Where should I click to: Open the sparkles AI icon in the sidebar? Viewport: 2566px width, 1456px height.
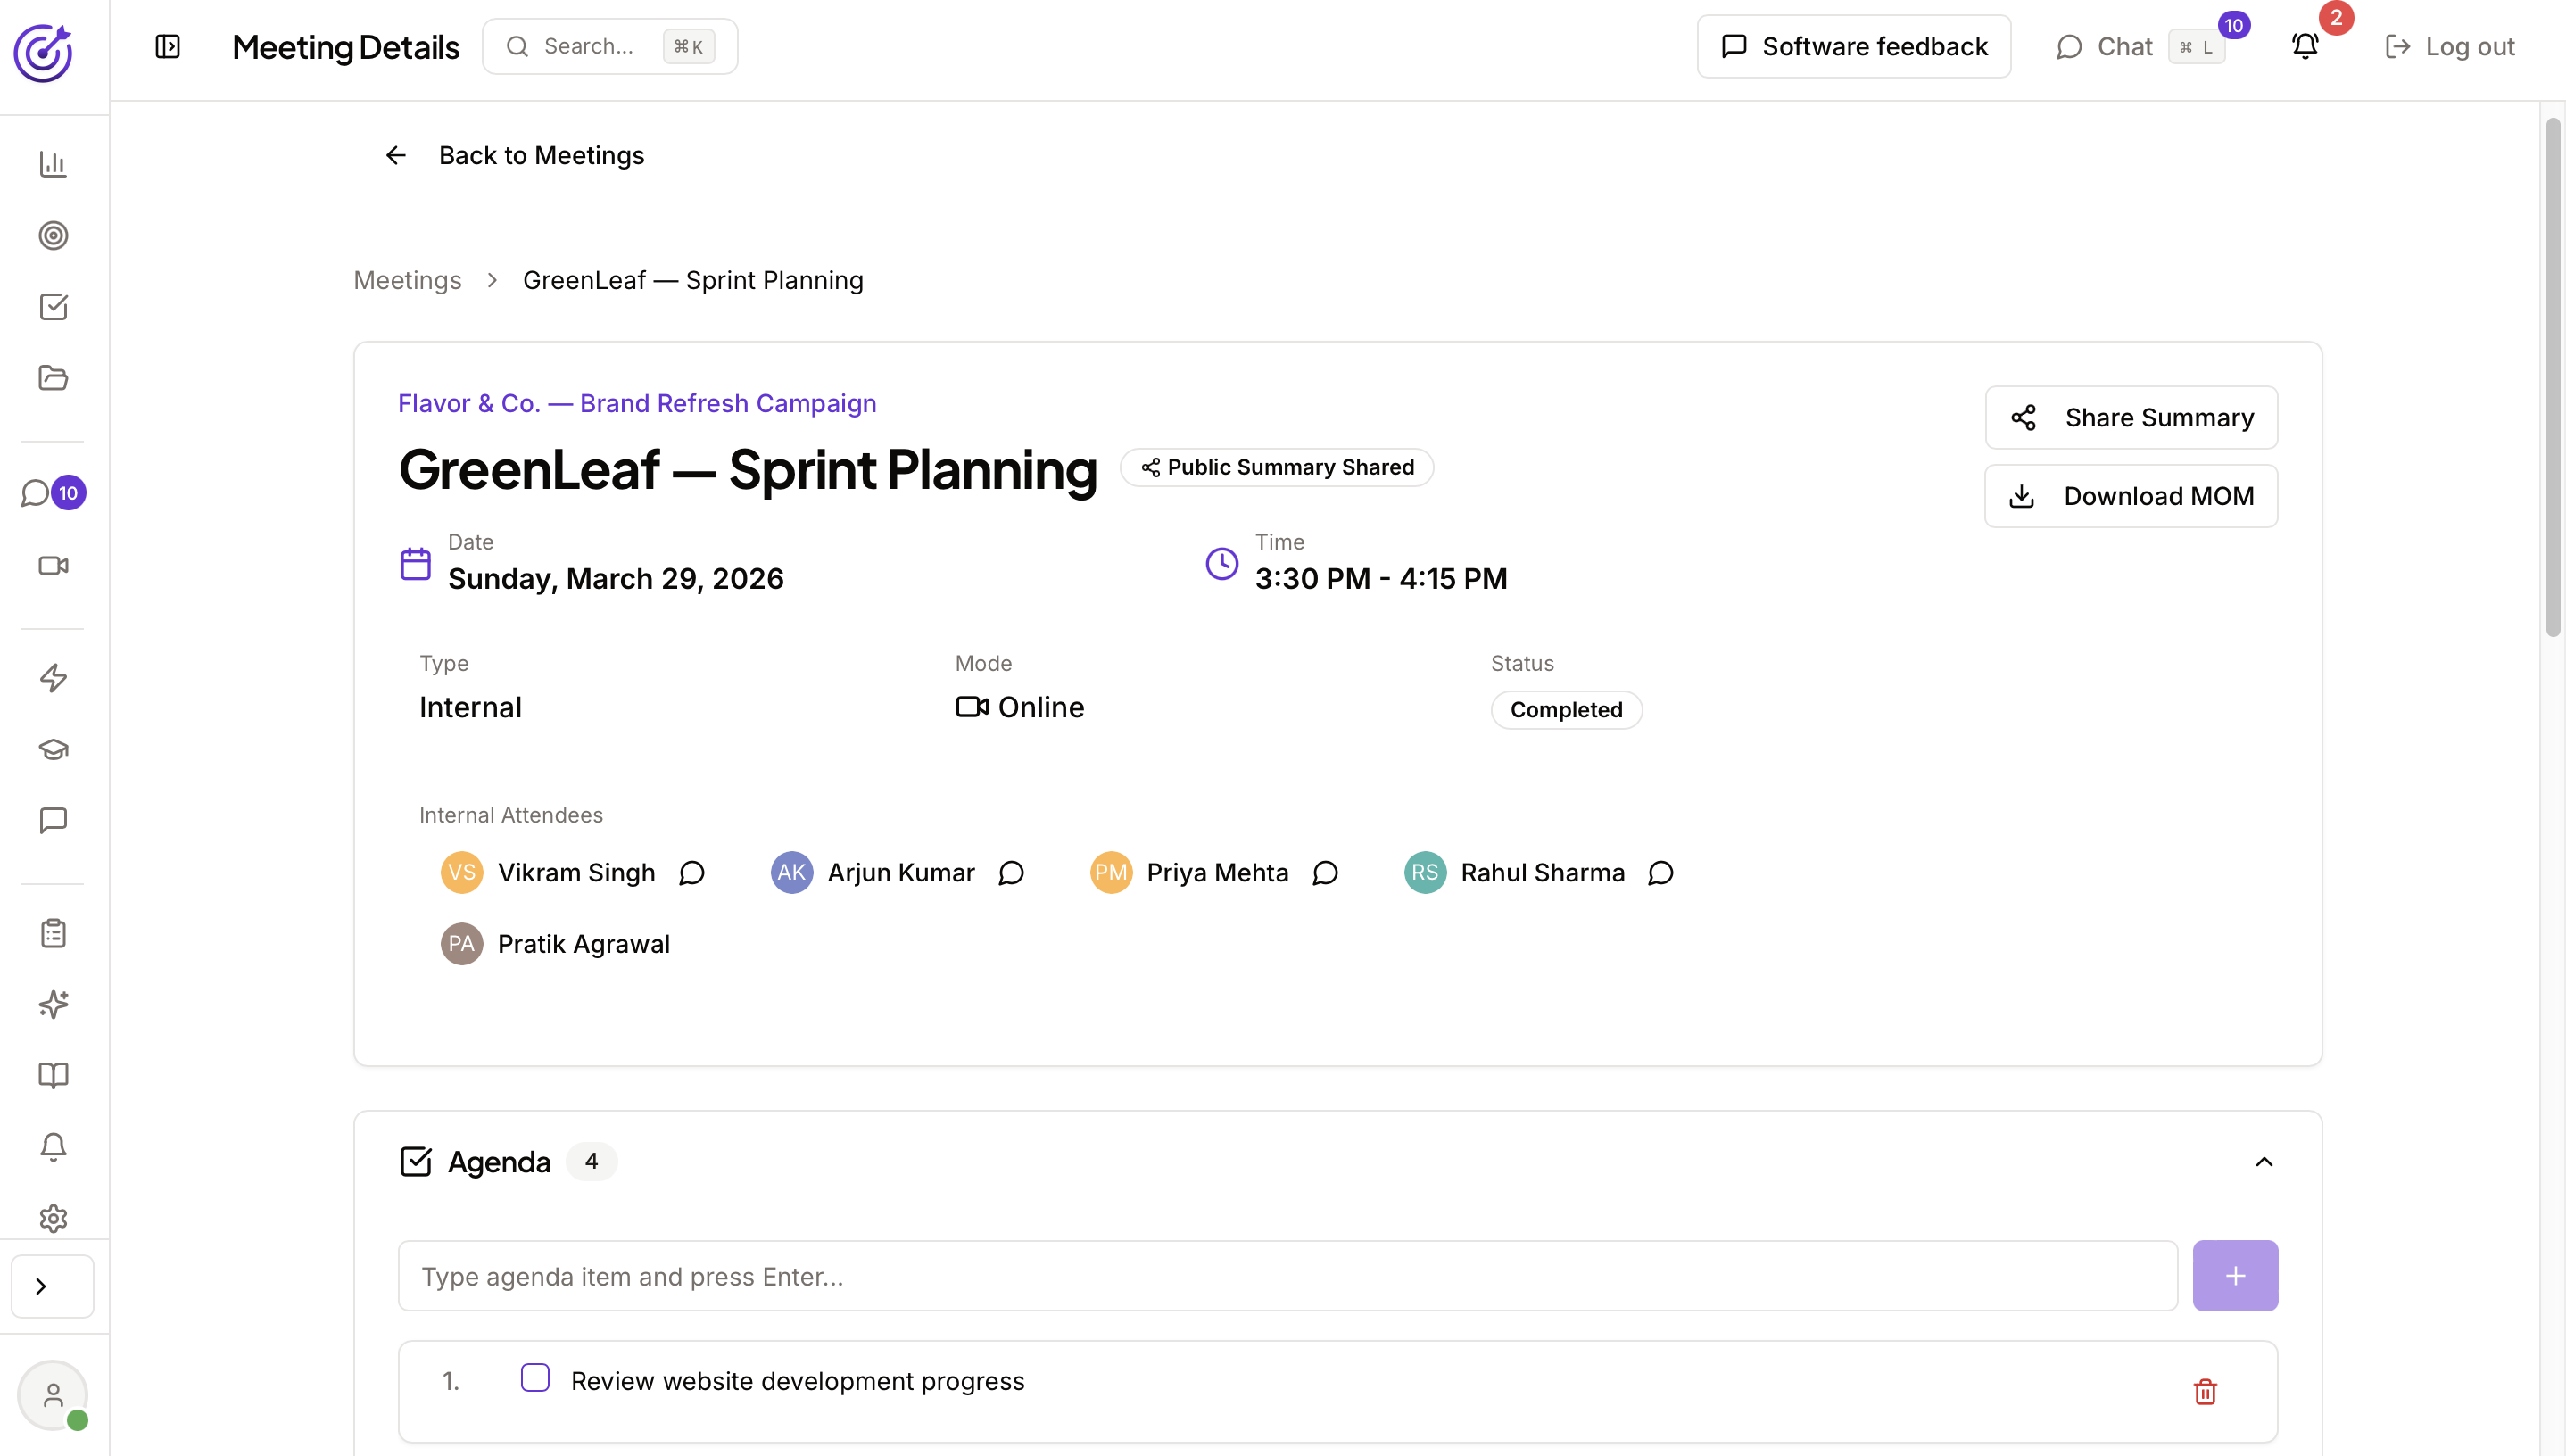tap(53, 1004)
